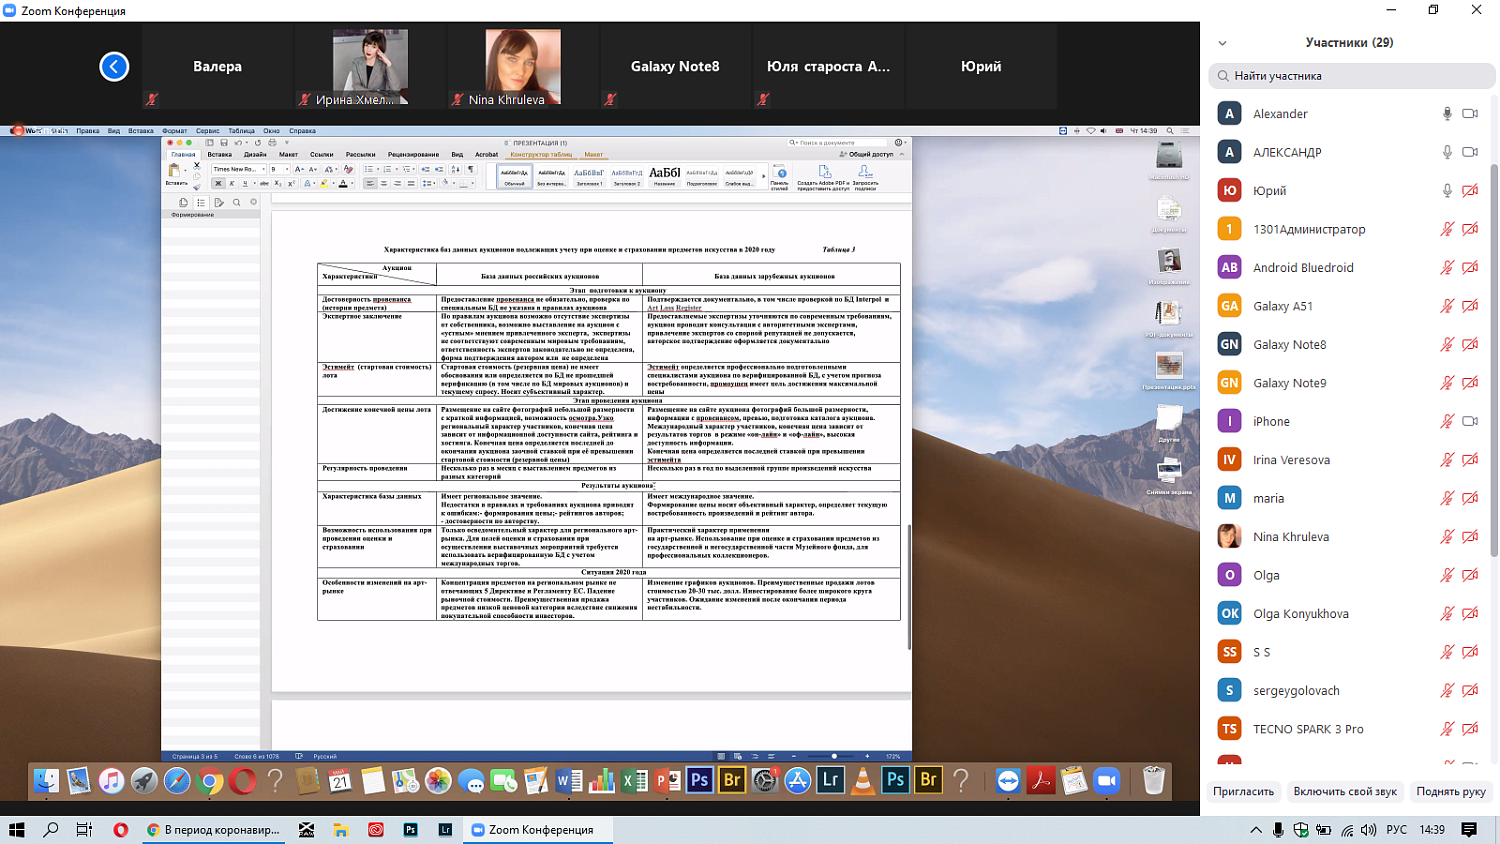Screen dimensions: 1500x844
Task: Click the Safari compass icon in shared dock
Action: (x=177, y=781)
